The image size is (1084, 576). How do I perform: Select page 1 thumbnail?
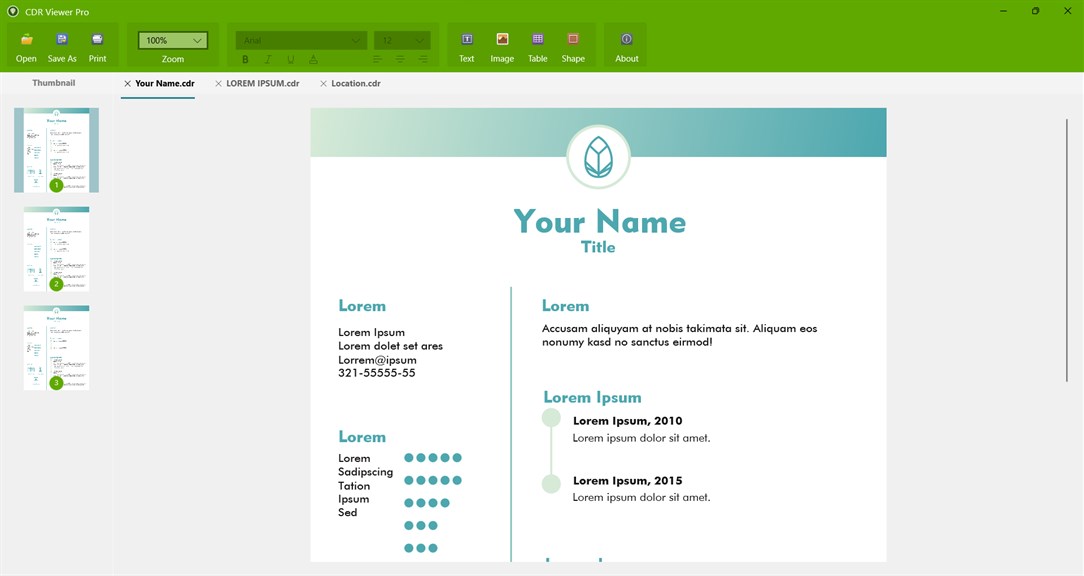57,150
